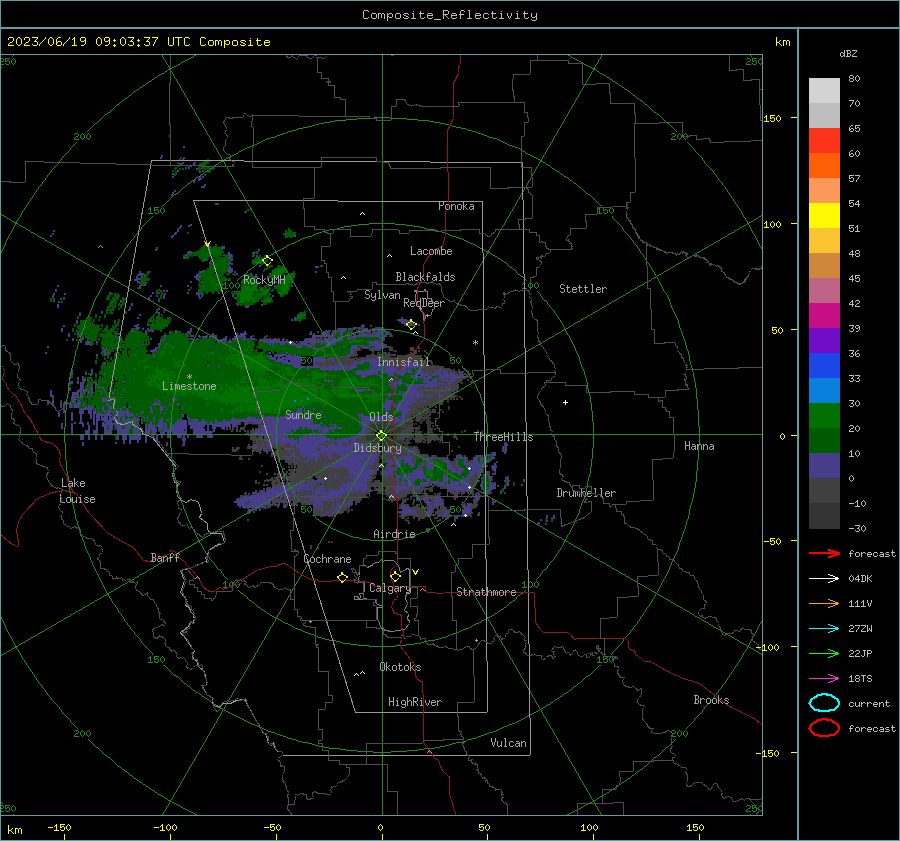The height and width of the screenshot is (841, 900).
Task: Click the Drumheller label
Action: pos(586,493)
